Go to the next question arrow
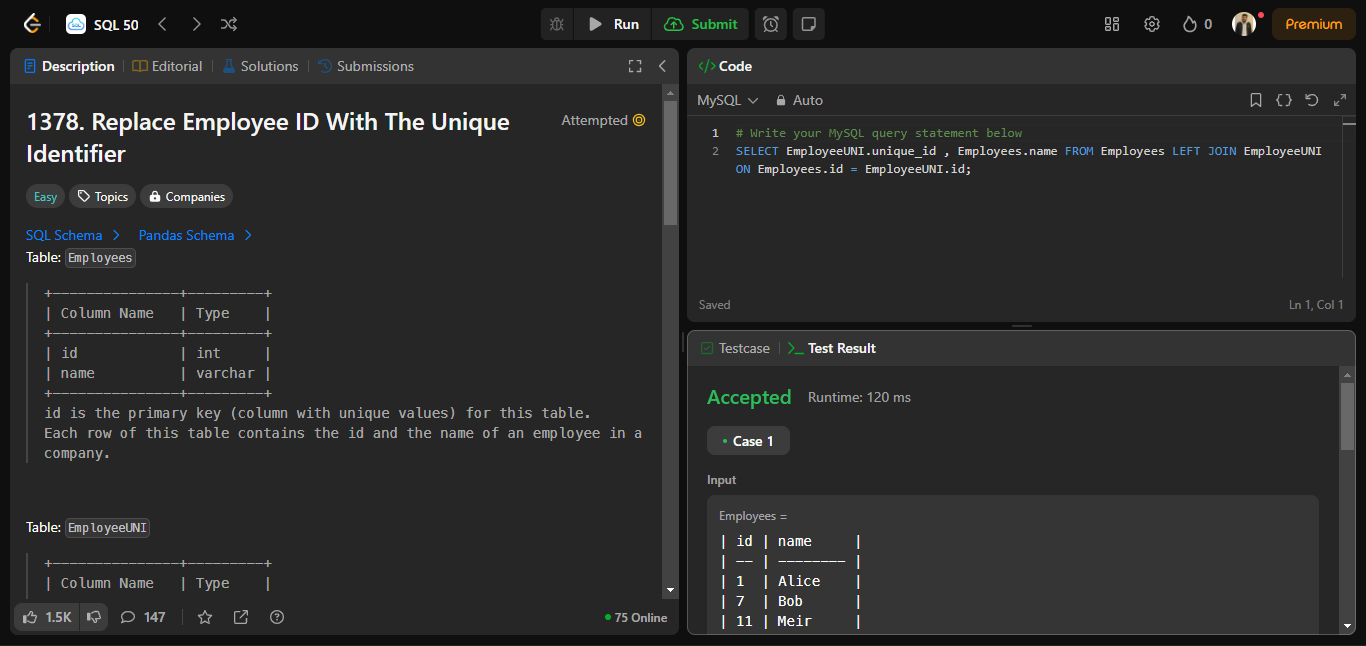The image size is (1366, 646). click(x=196, y=24)
